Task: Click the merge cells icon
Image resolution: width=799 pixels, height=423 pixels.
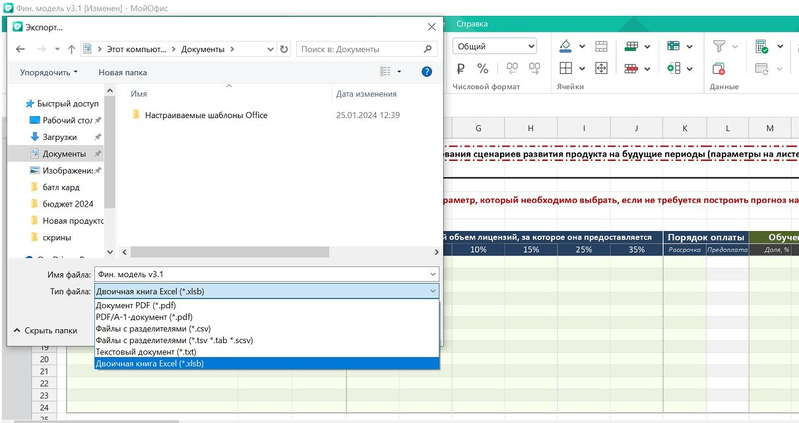Action: 601,46
